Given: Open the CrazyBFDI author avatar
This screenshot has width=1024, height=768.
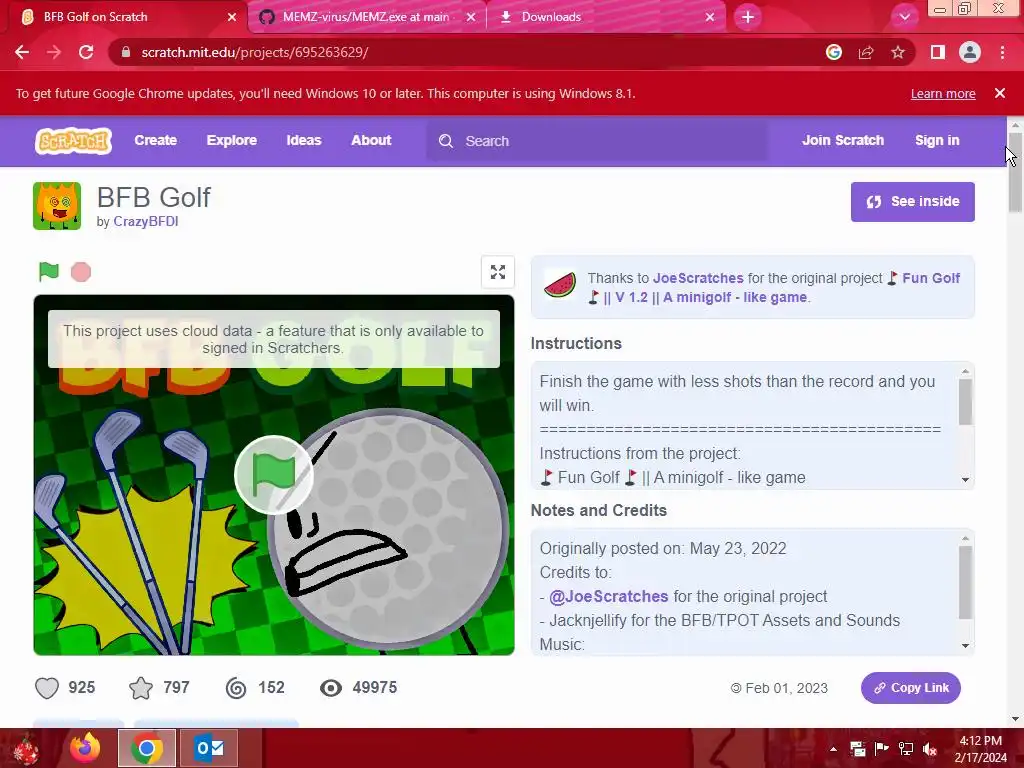Looking at the screenshot, I should [57, 206].
